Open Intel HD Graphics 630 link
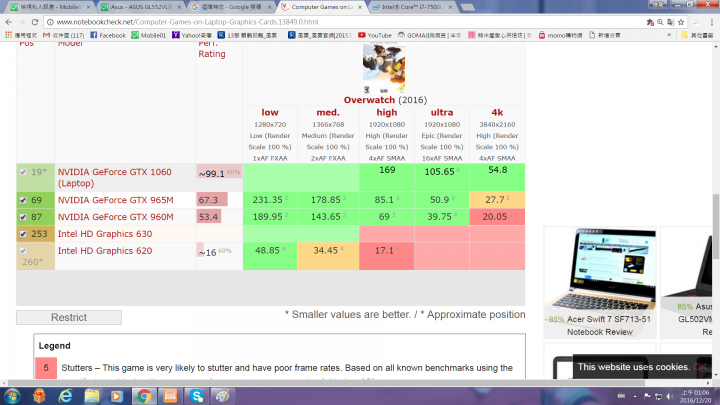The width and height of the screenshot is (720, 405). click(105, 234)
